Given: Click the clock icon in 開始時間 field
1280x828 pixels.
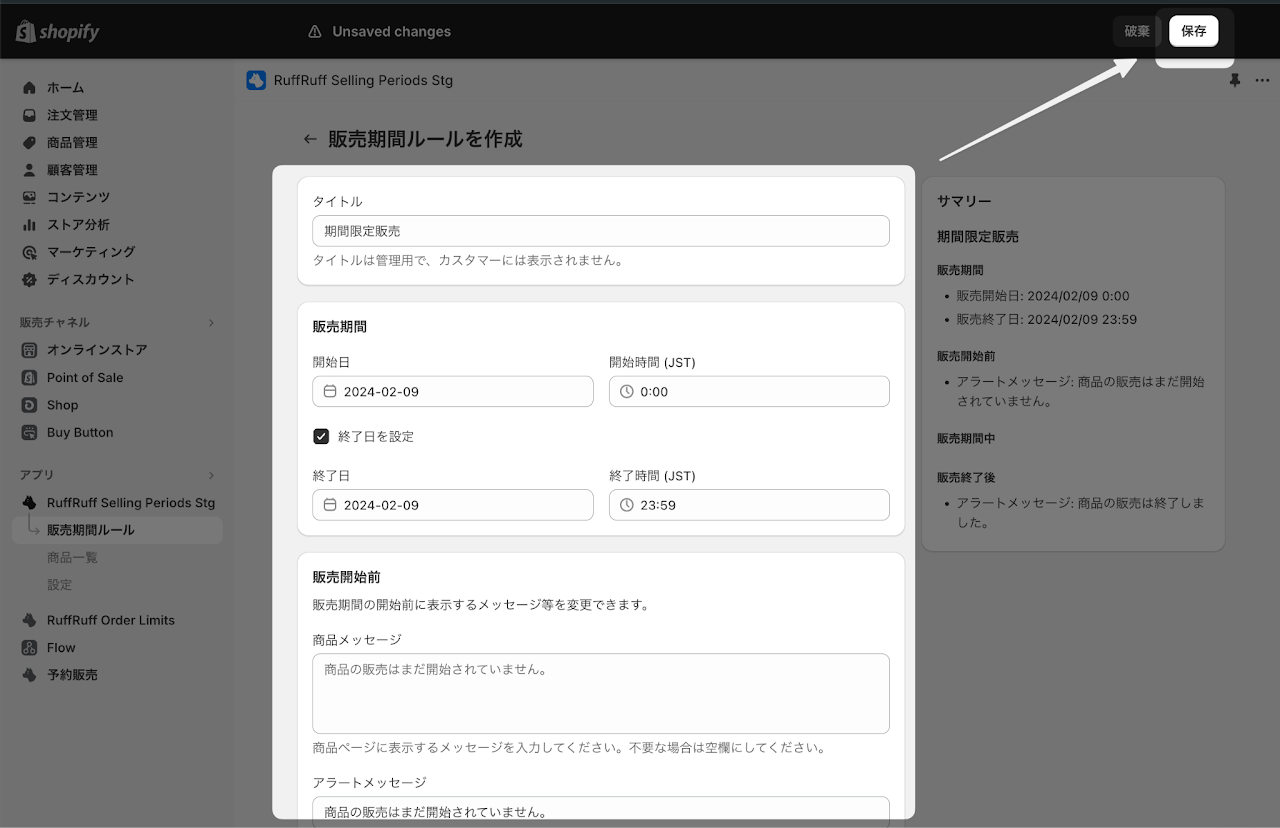Looking at the screenshot, I should click(627, 392).
